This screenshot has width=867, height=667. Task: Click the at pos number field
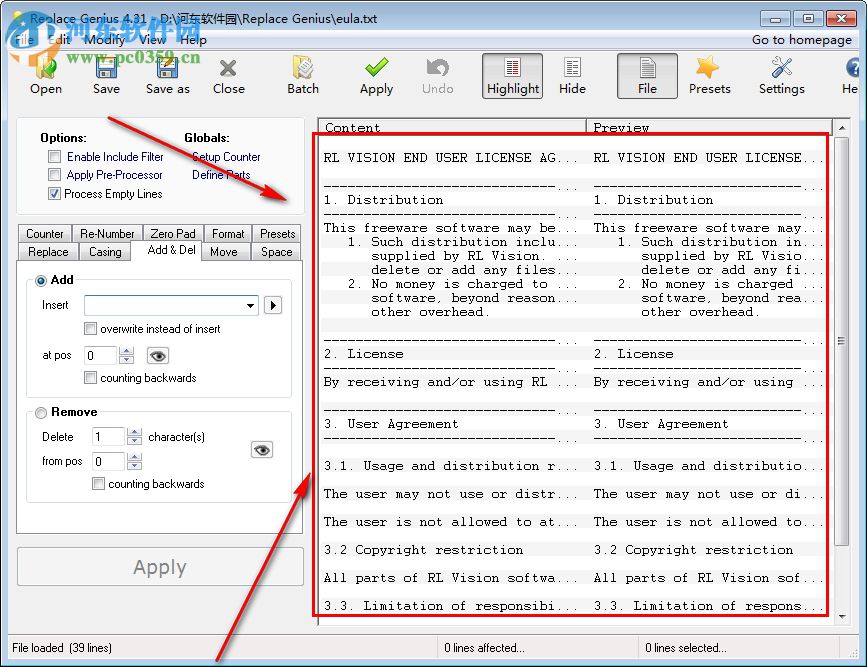pyautogui.click(x=100, y=355)
